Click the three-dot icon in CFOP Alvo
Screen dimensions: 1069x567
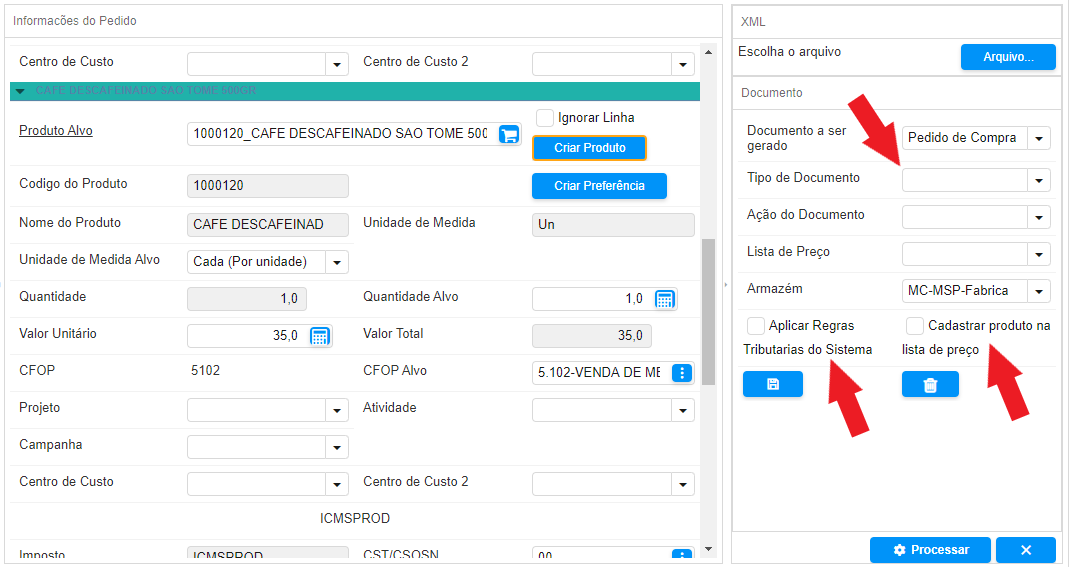(x=682, y=373)
